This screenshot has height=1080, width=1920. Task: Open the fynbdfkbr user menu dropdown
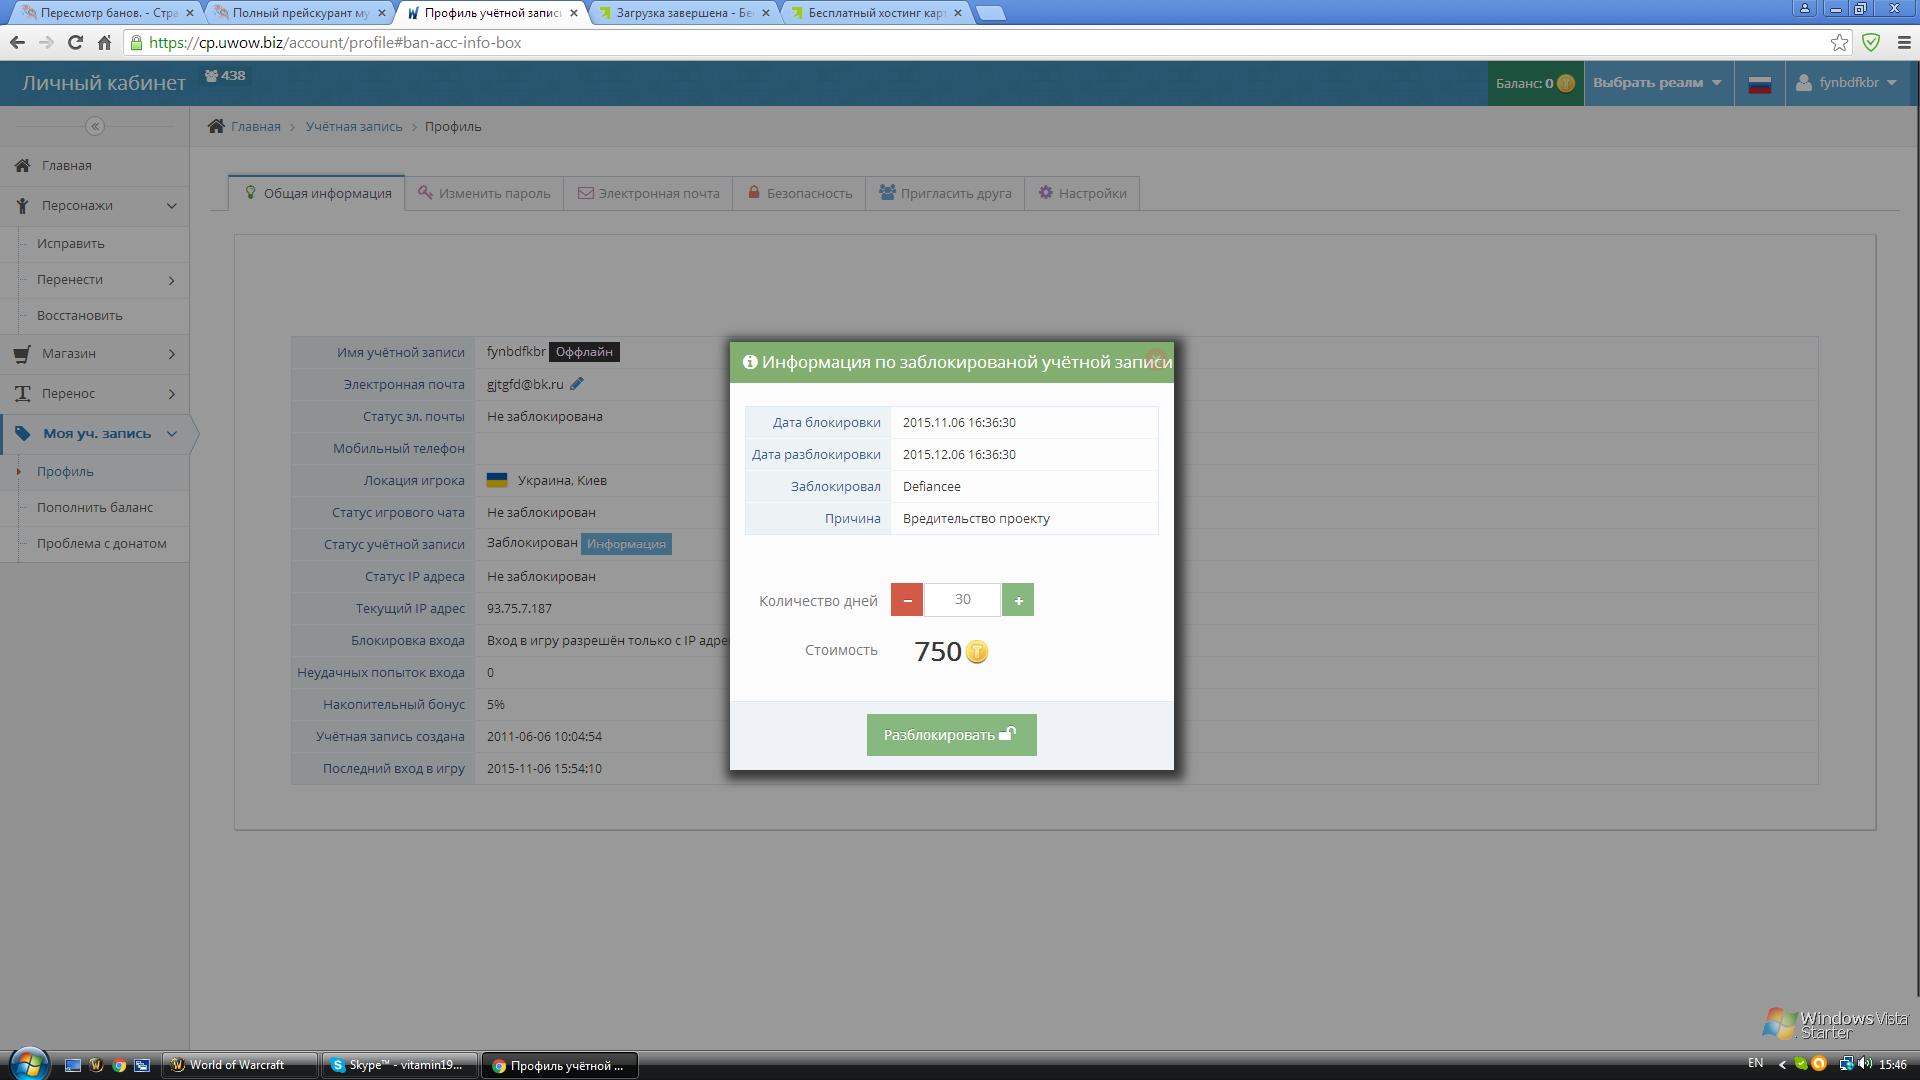coord(1847,83)
